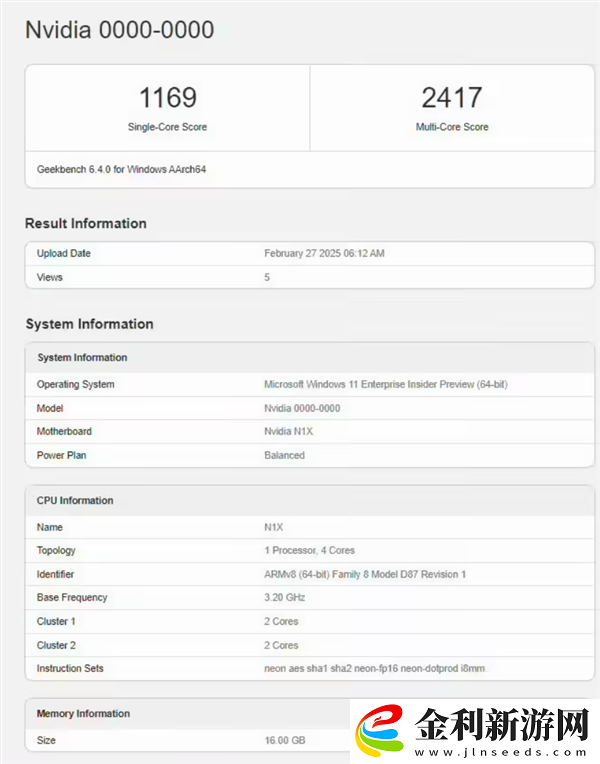Click "Geekbench 6.4.0 for Windows AArch64" text
The image size is (600, 764).
[x=121, y=169]
